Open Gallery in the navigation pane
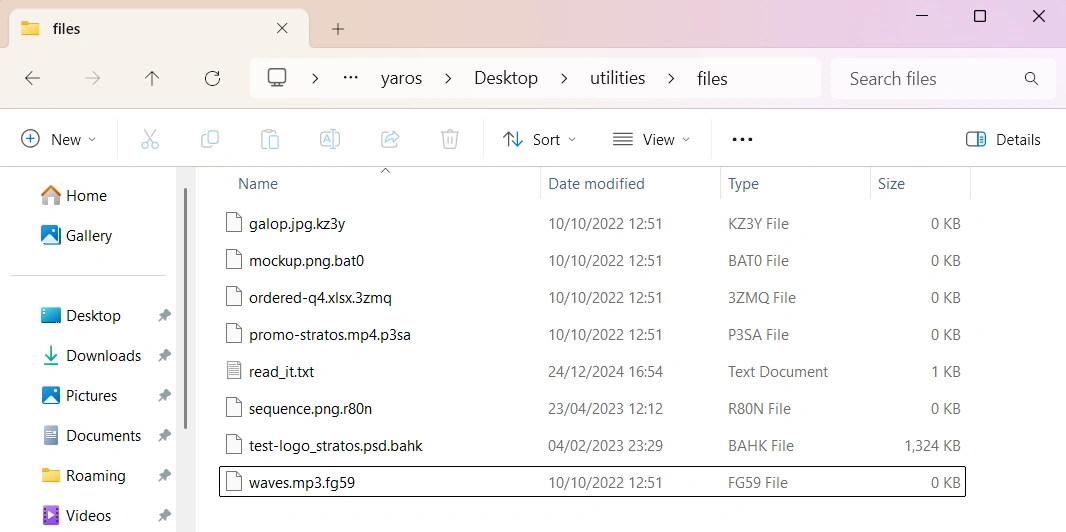Viewport: 1066px width, 532px height. (x=77, y=236)
